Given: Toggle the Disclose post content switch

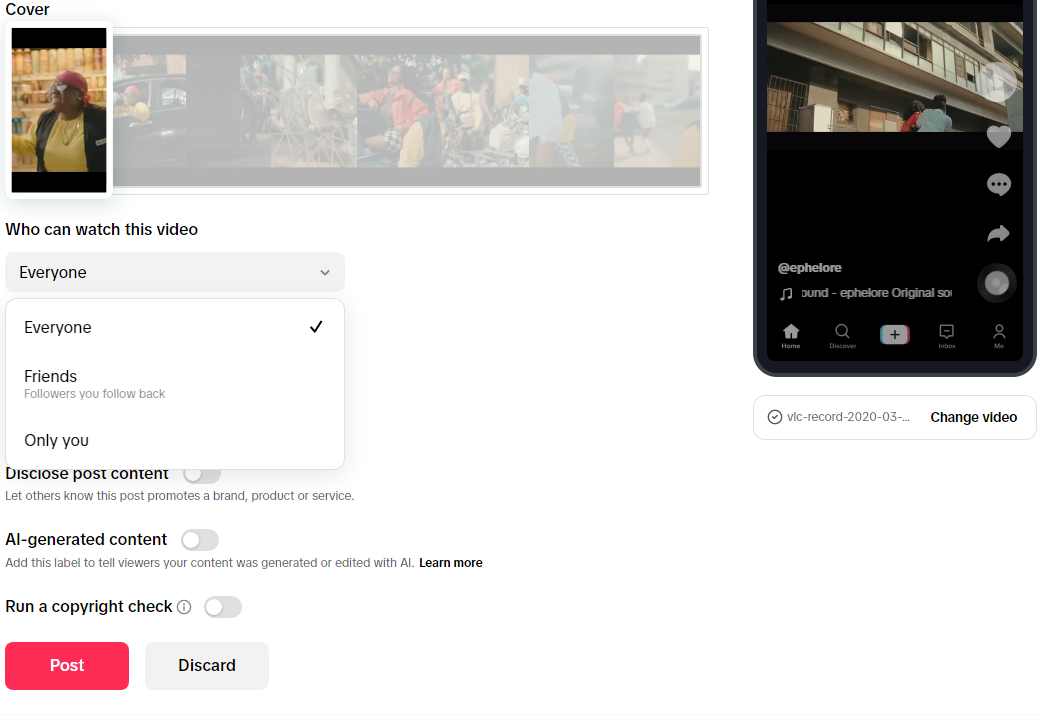Looking at the screenshot, I should [x=202, y=474].
